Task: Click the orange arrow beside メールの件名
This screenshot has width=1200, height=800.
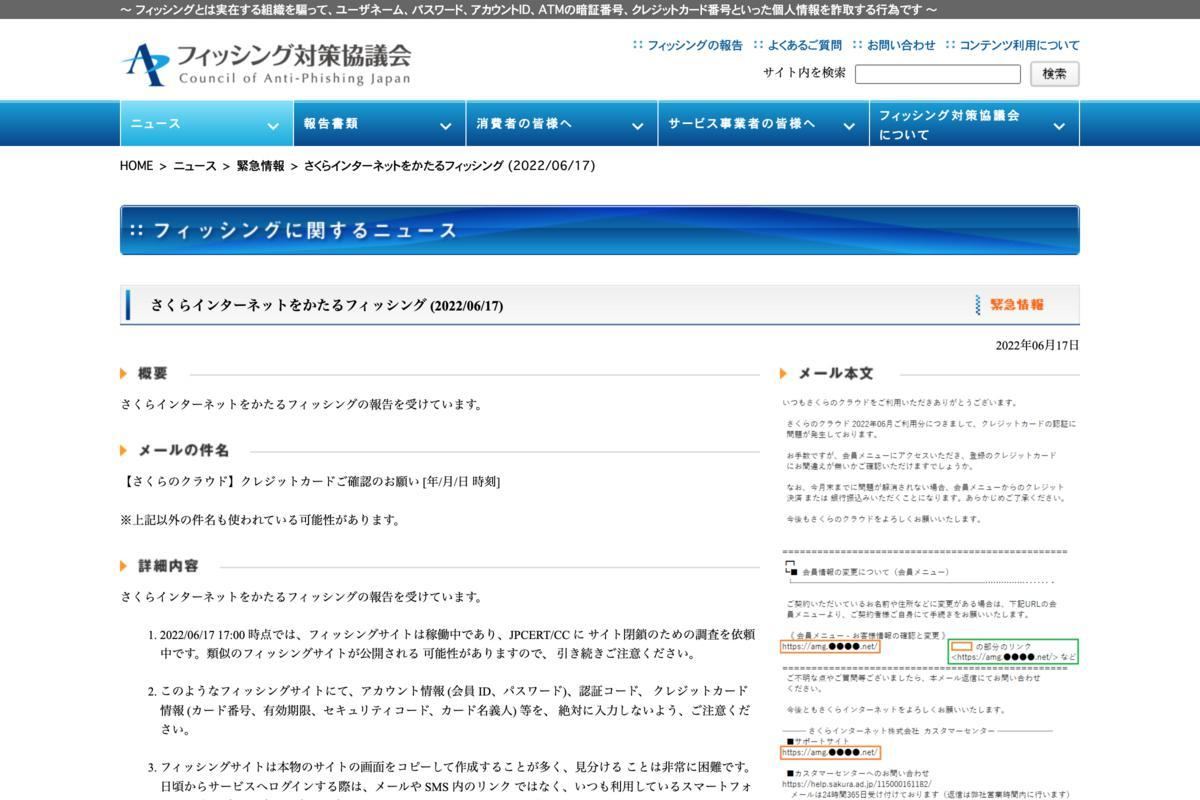Action: click(x=124, y=451)
